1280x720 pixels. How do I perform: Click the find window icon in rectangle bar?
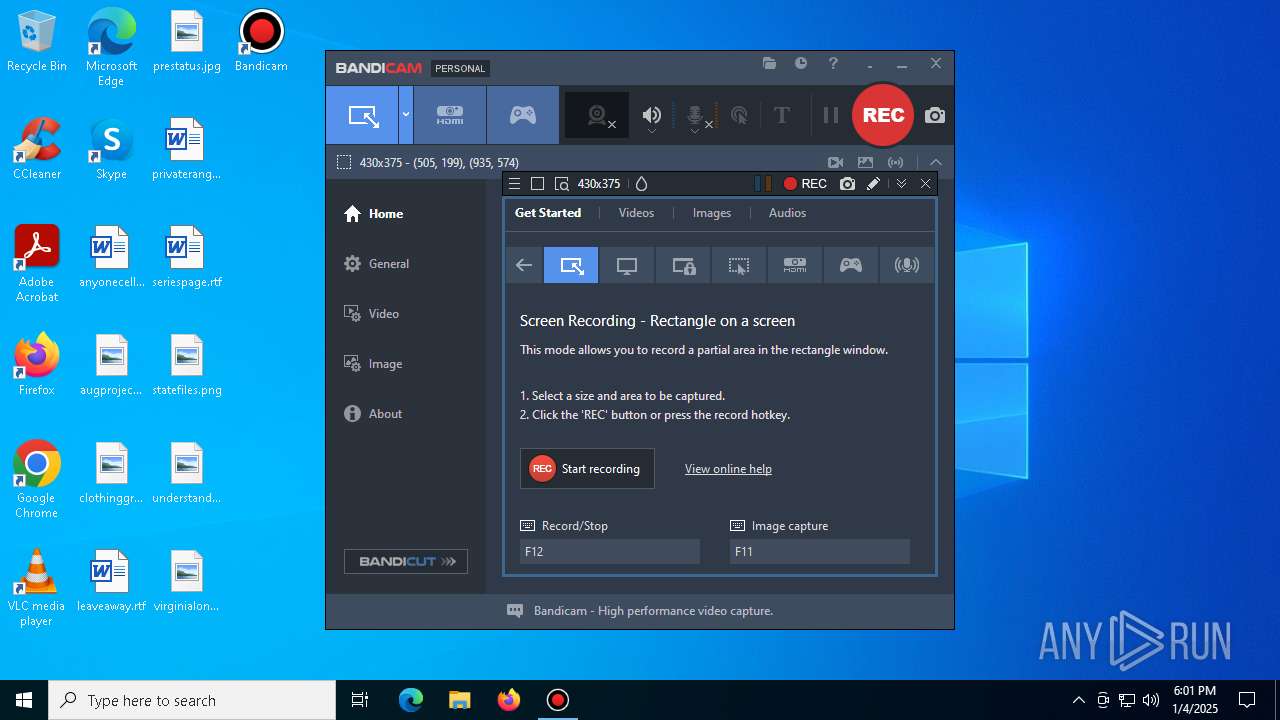tap(562, 184)
